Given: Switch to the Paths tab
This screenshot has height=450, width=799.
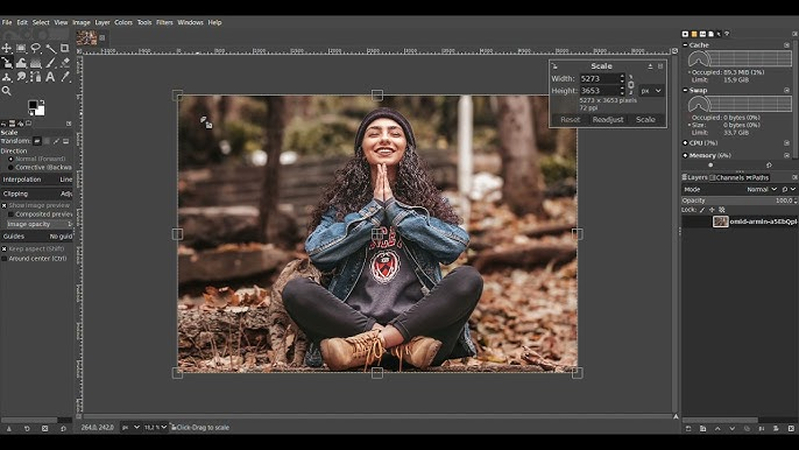Looking at the screenshot, I should point(757,177).
